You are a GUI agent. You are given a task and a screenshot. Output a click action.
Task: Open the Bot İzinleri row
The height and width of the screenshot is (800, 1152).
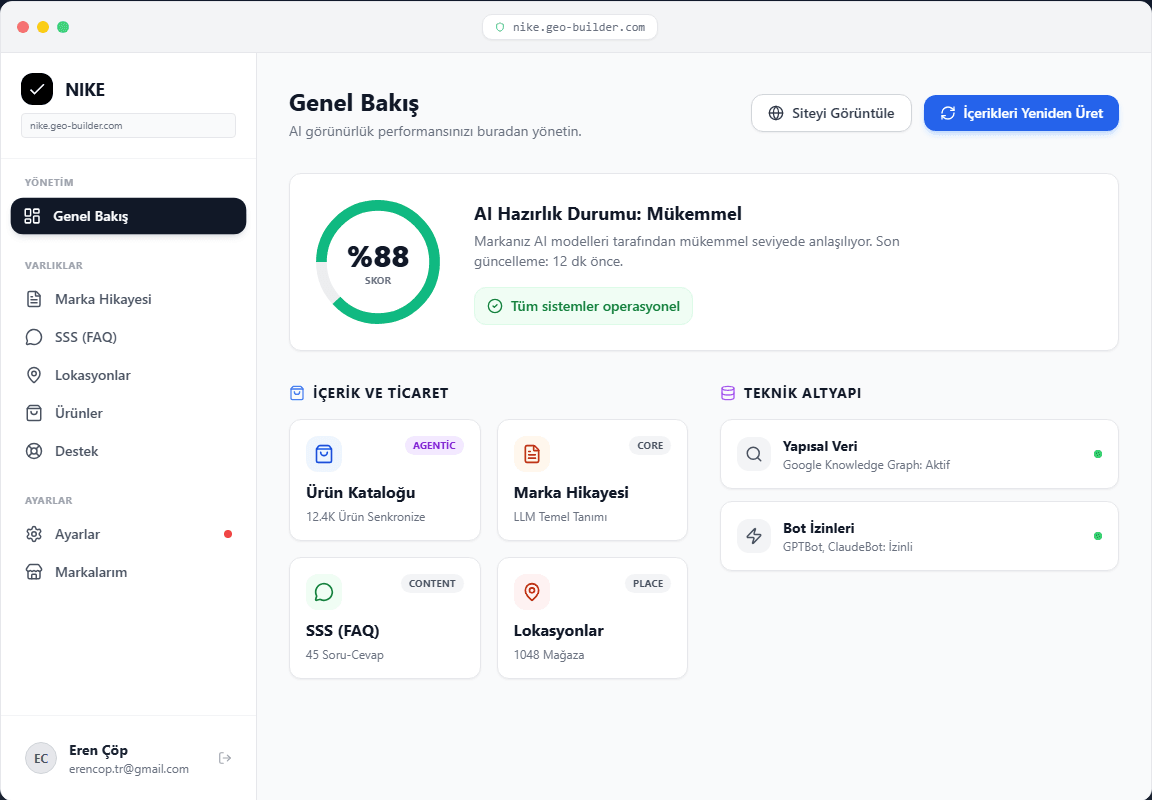pyautogui.click(x=919, y=536)
